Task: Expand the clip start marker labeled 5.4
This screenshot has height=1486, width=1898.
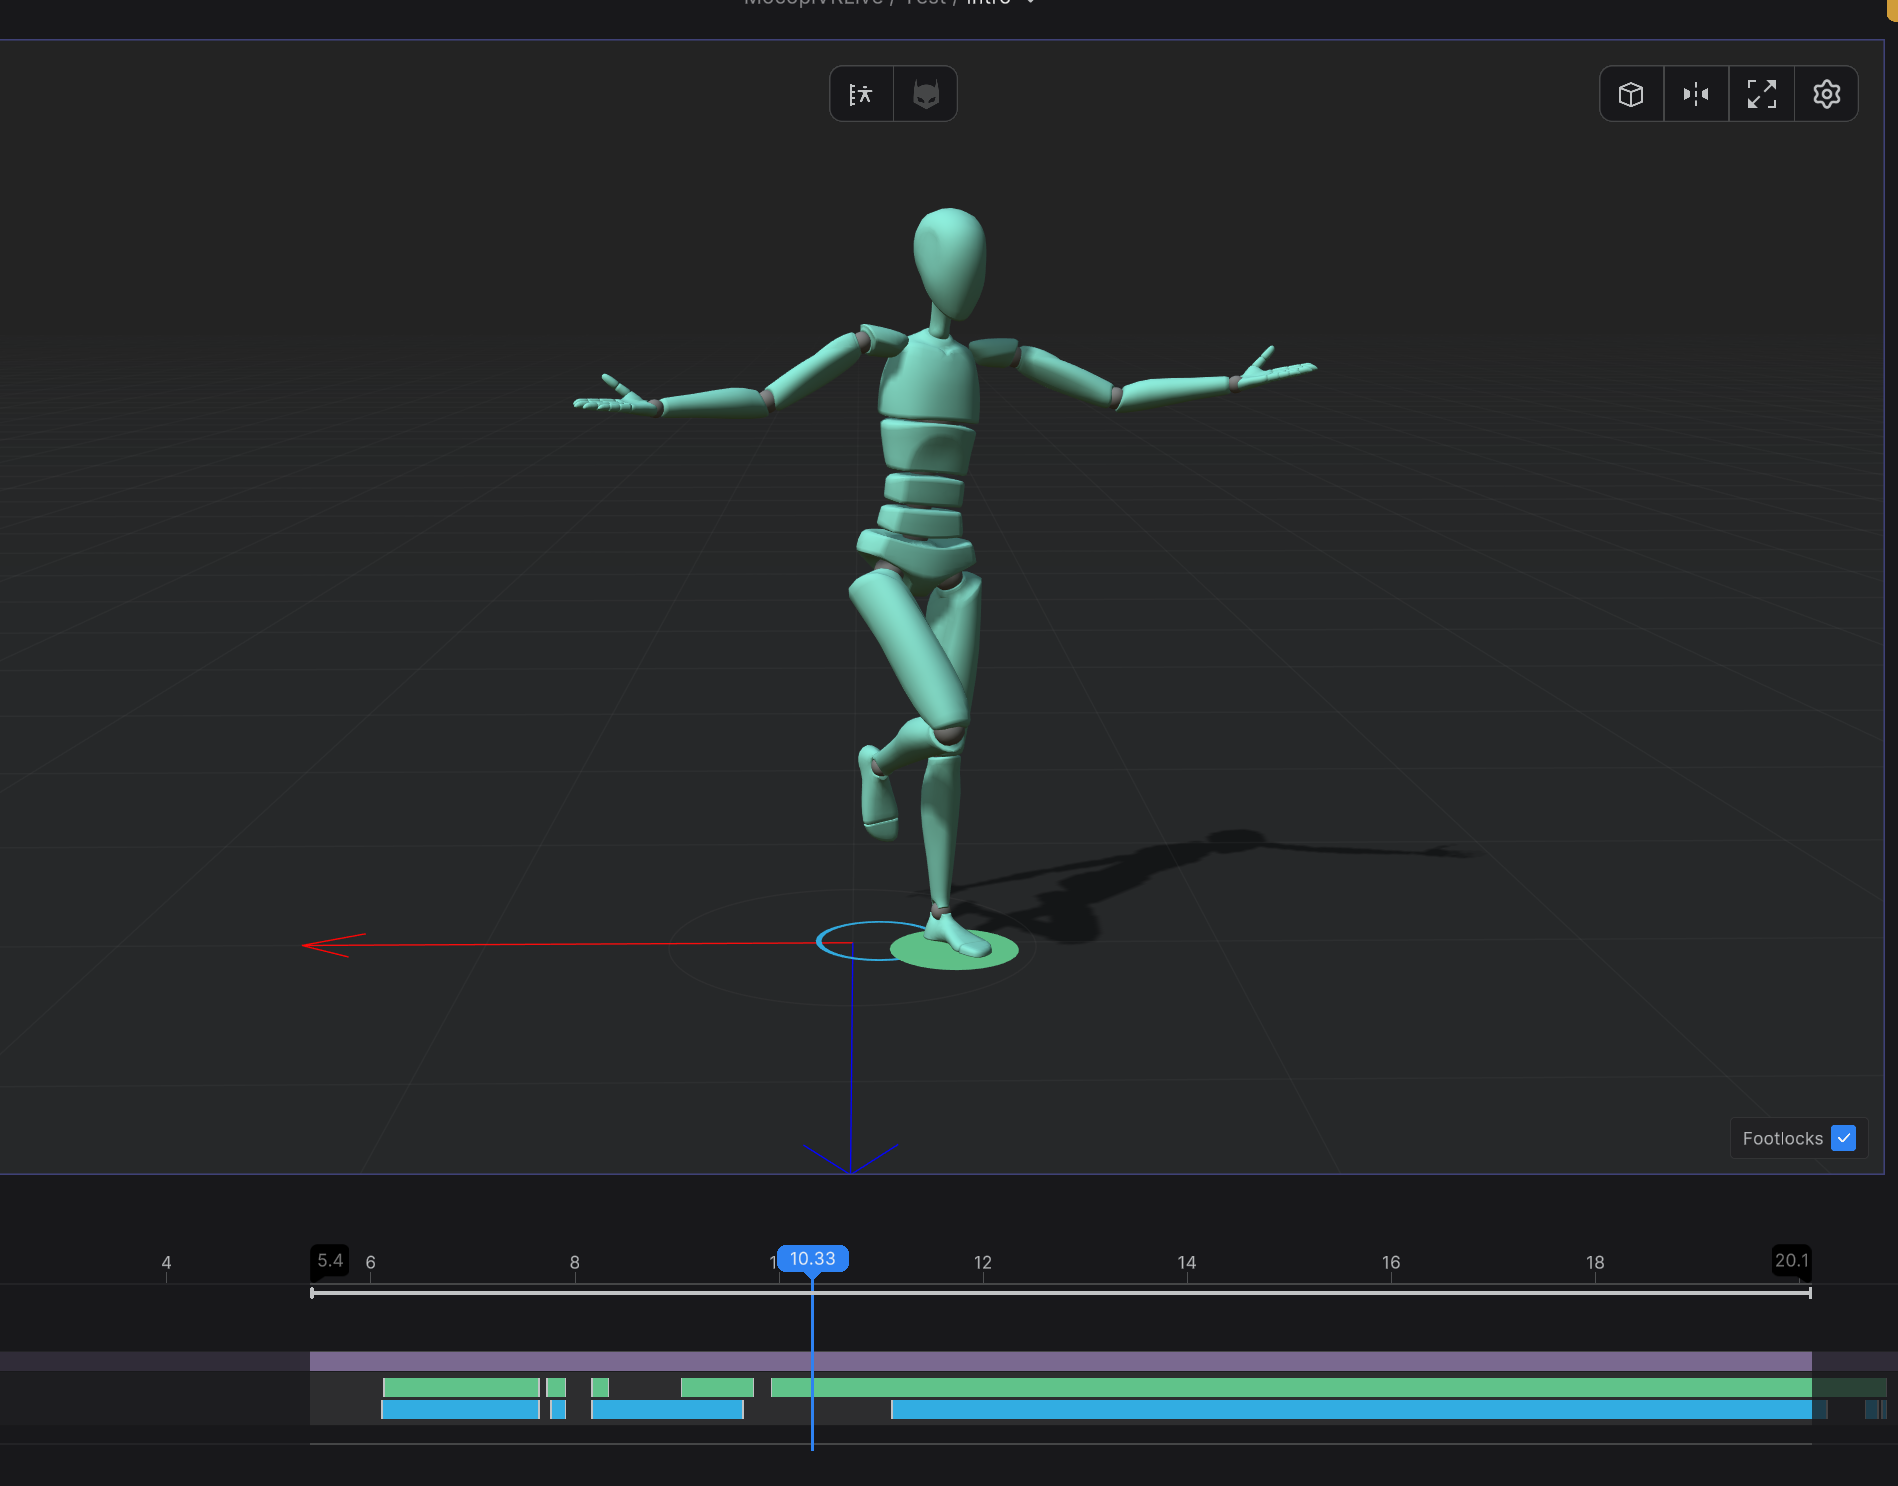Action: (330, 1260)
